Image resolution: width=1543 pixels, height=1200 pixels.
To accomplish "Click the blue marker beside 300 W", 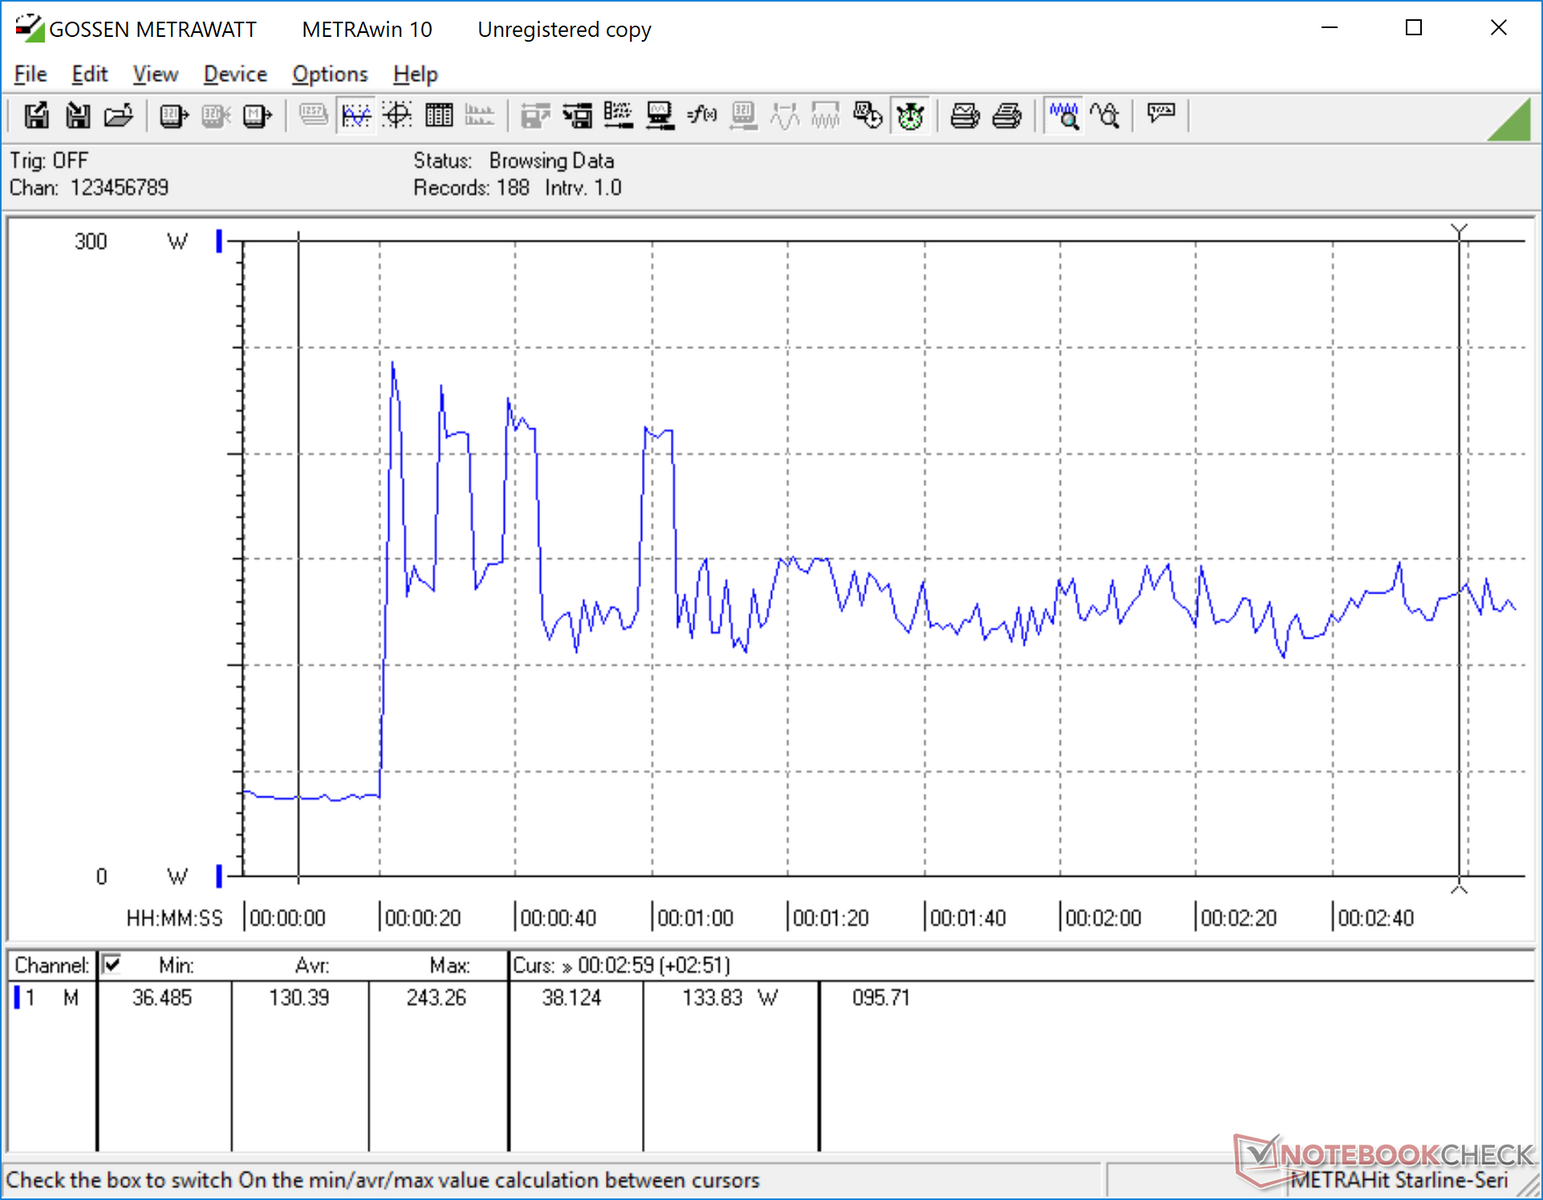I will coord(219,241).
